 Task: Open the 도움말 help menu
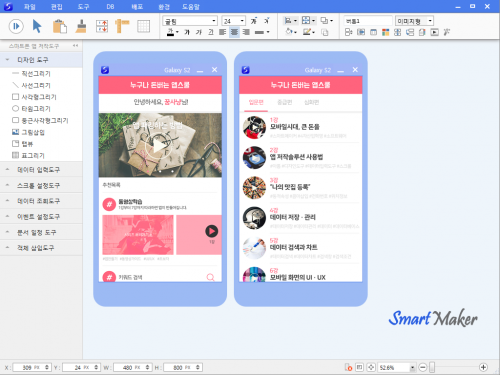(191, 7)
